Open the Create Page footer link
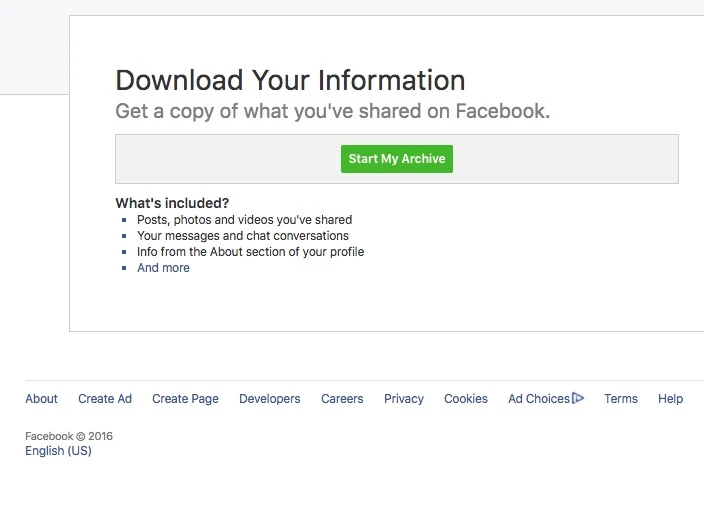 (x=185, y=399)
